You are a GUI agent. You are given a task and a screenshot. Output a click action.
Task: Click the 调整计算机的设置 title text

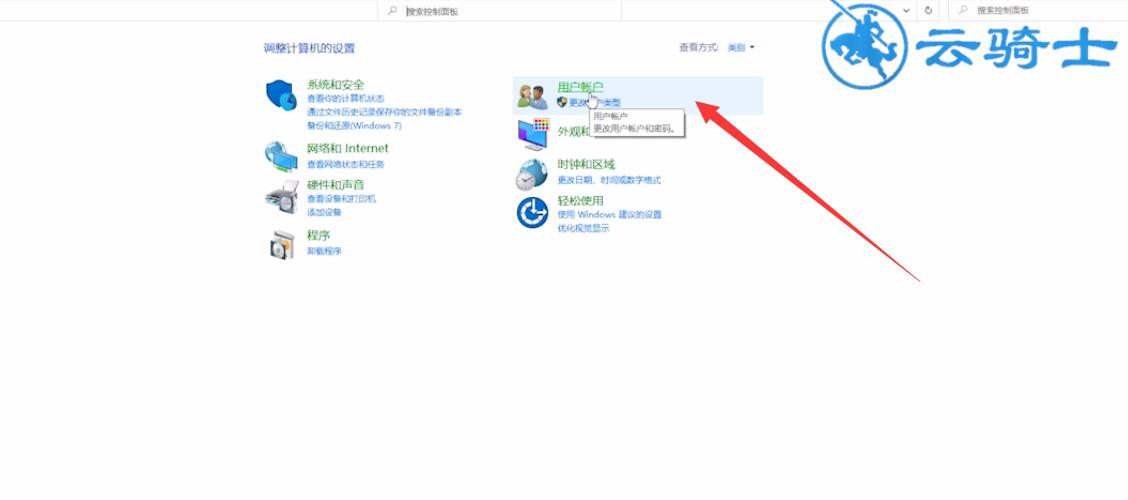pos(309,48)
